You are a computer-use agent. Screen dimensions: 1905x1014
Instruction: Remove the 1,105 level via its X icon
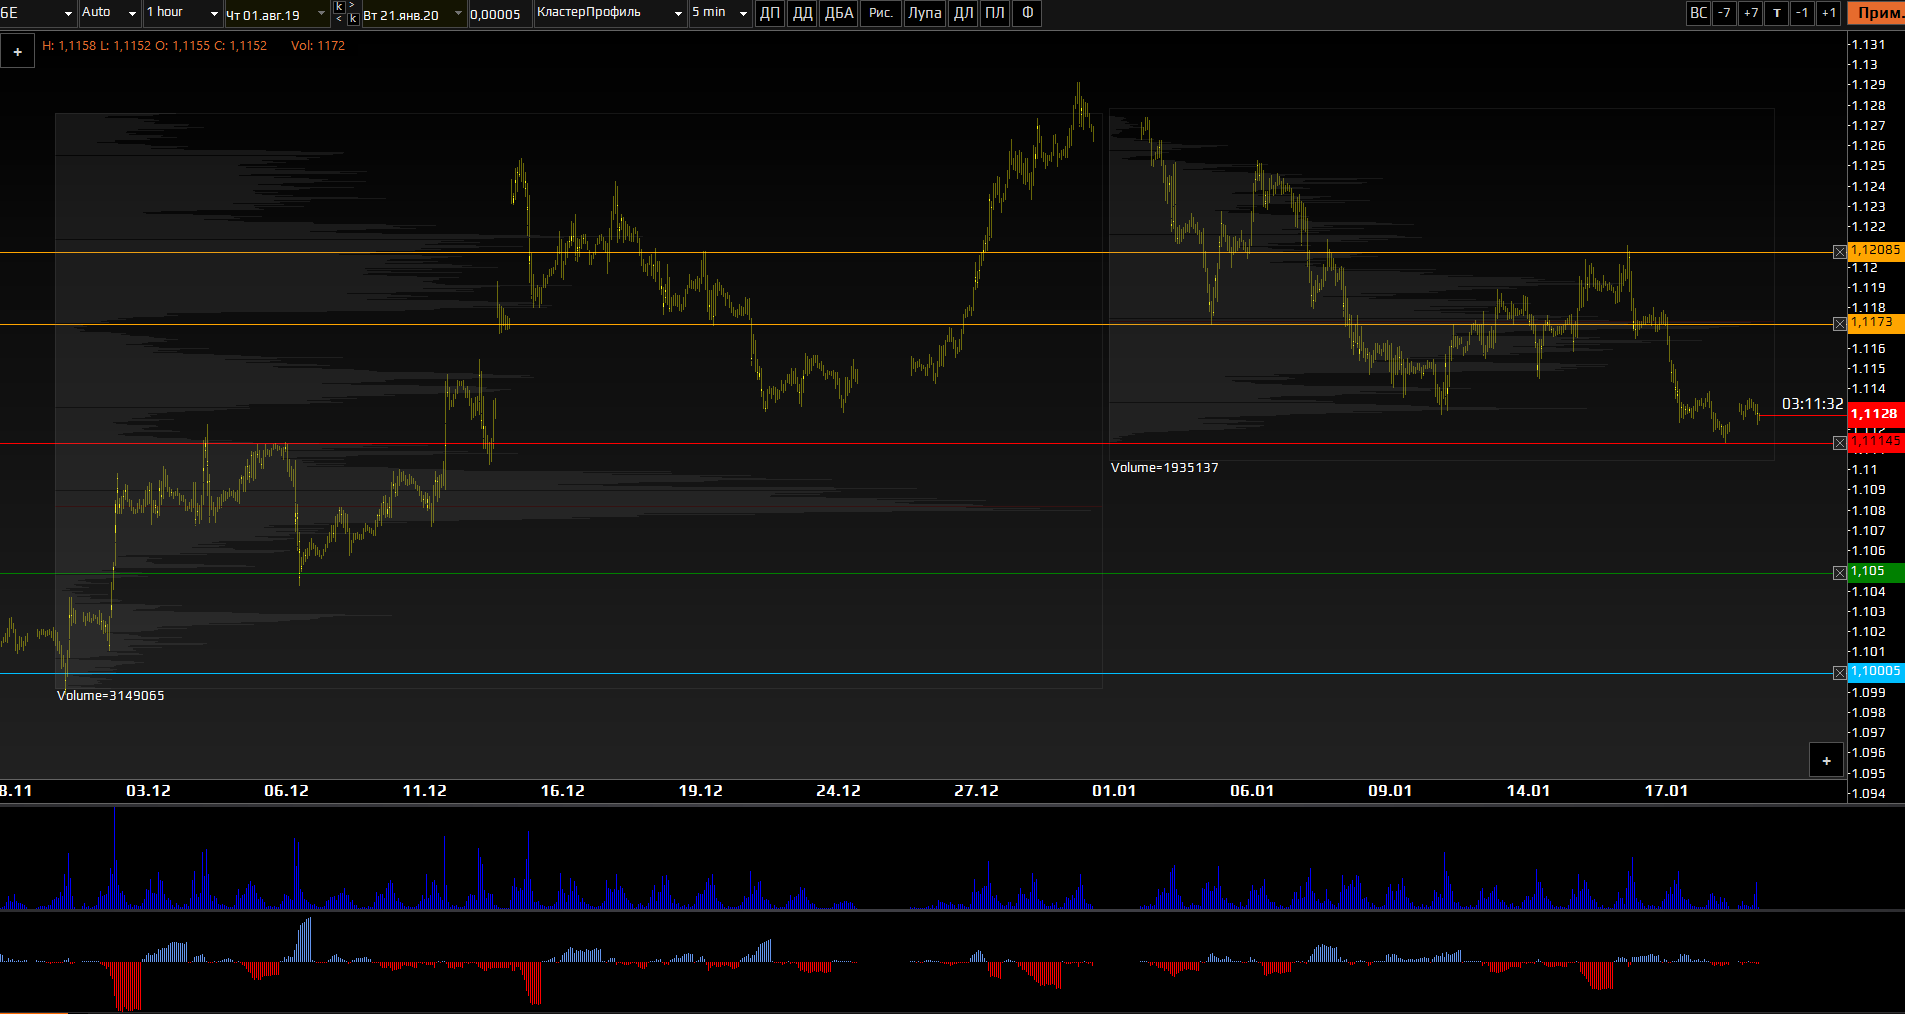(x=1839, y=573)
